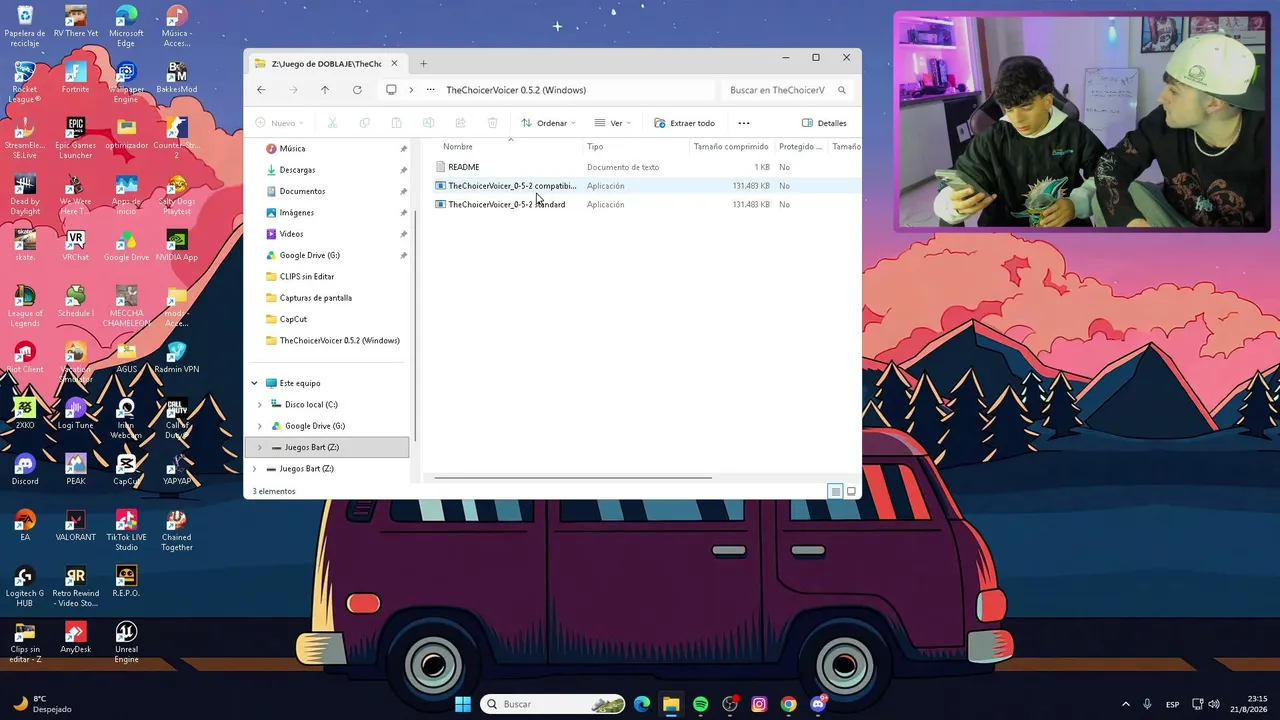Click the horizontal scrollbar in file list

tap(572, 478)
